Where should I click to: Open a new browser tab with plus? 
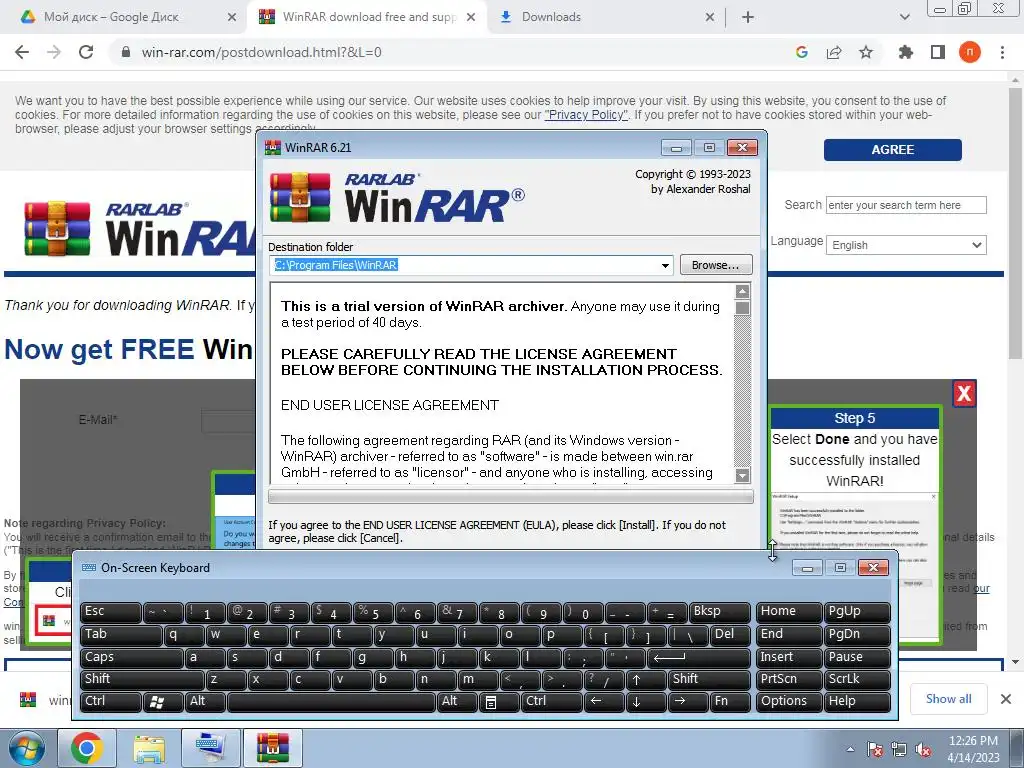pos(748,17)
